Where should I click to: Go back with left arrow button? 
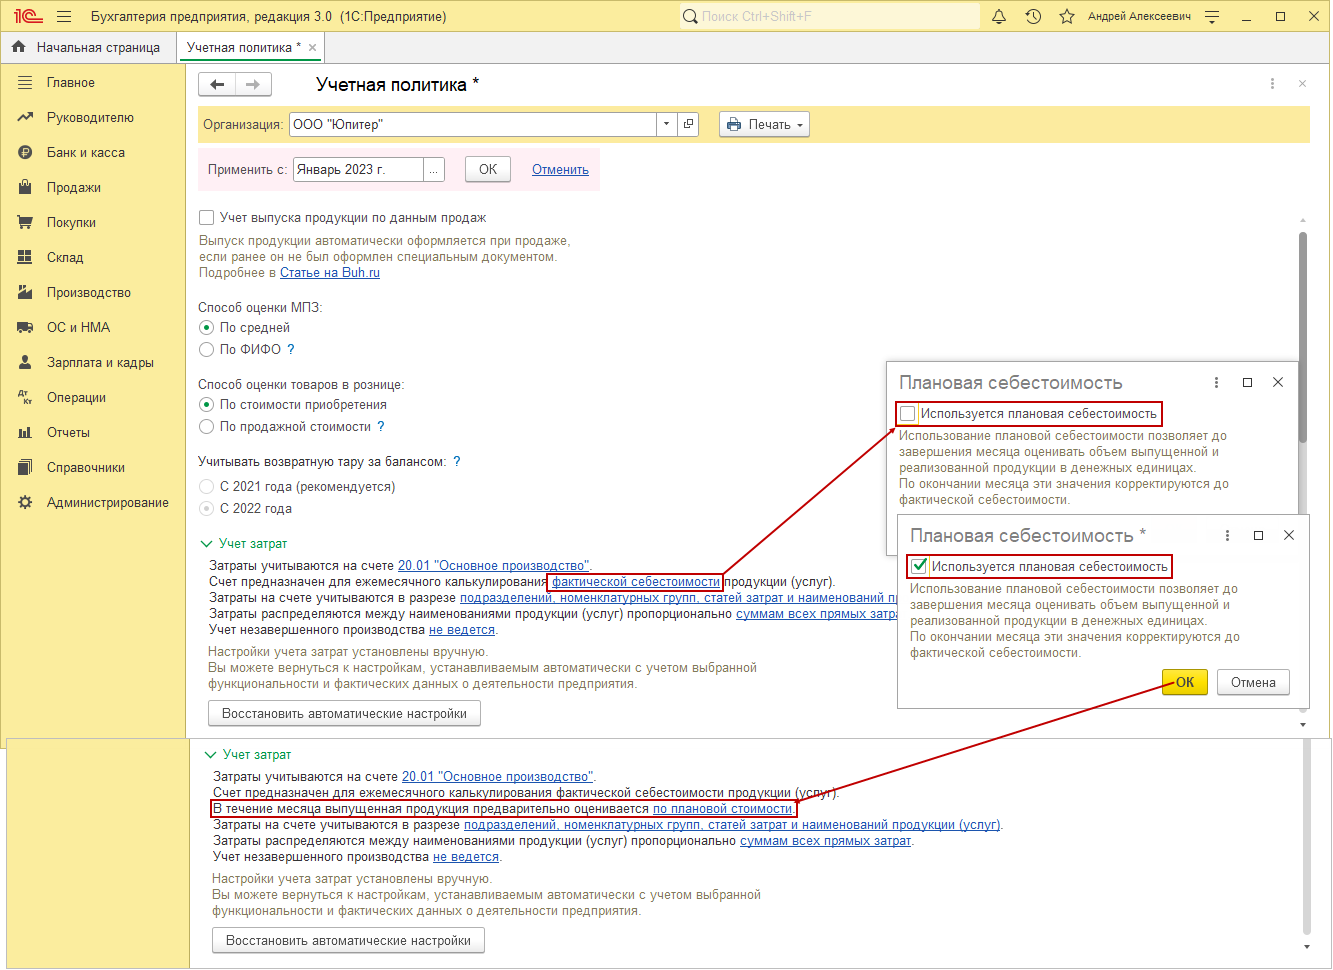coord(217,85)
